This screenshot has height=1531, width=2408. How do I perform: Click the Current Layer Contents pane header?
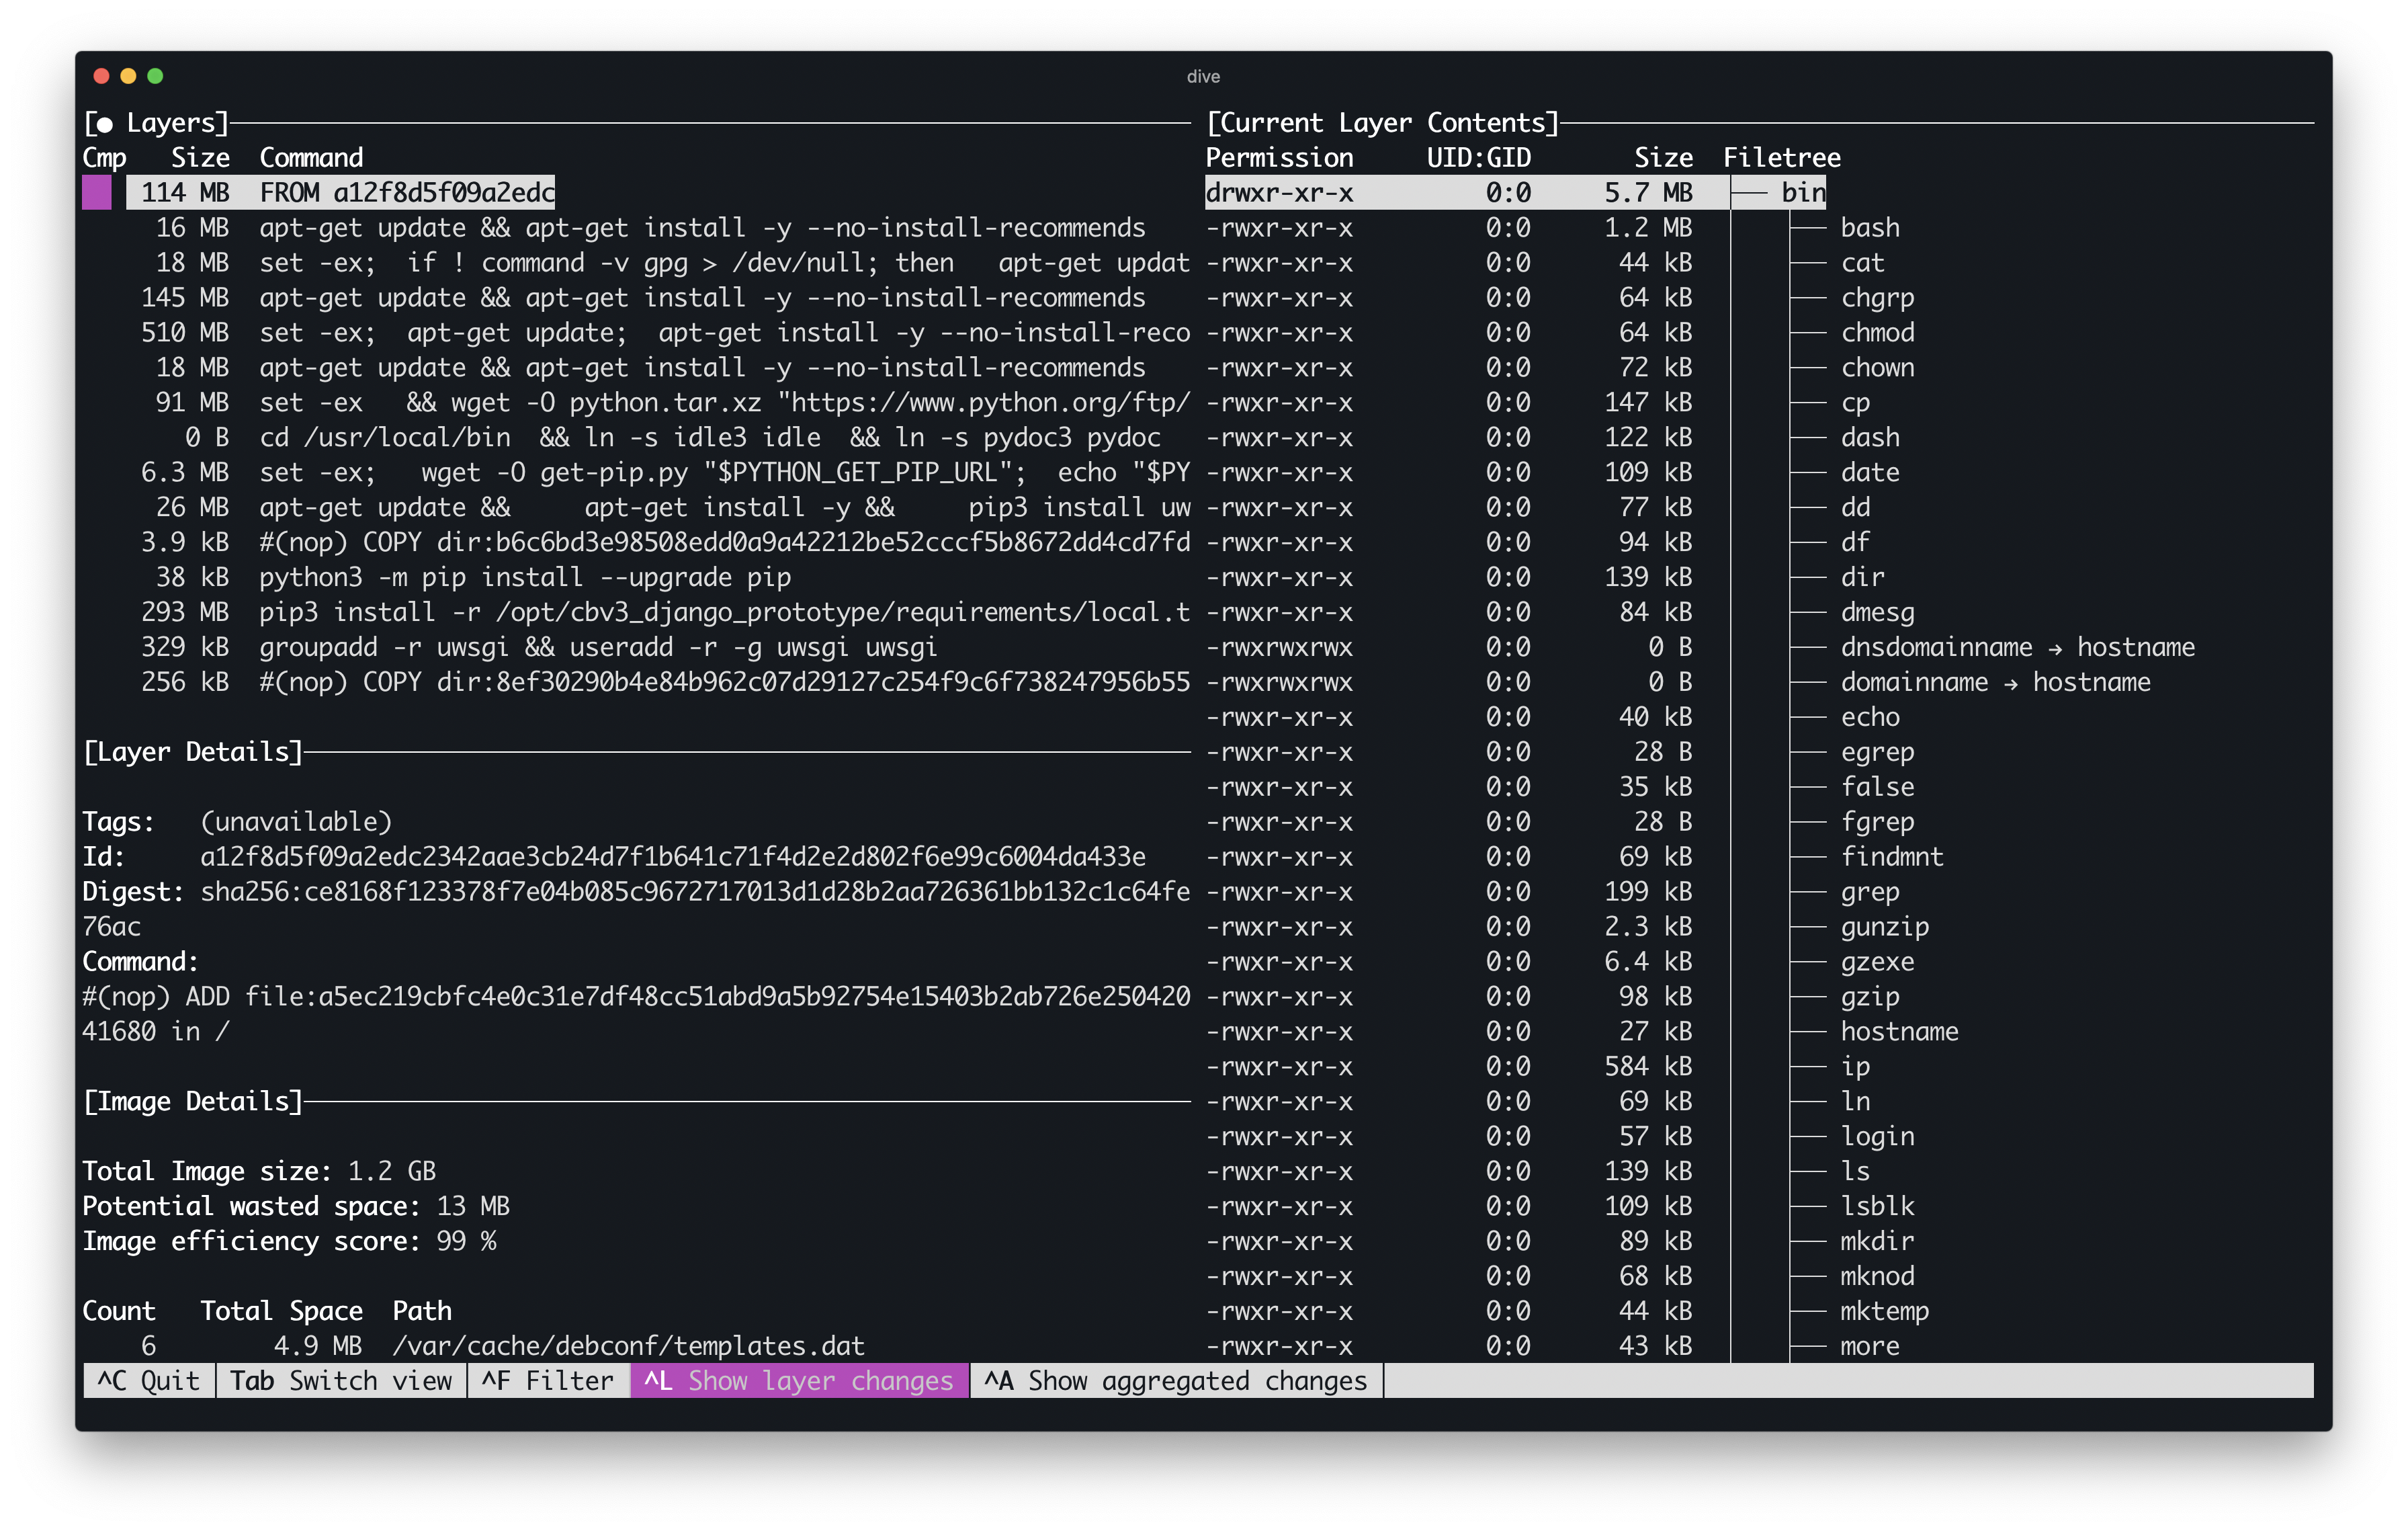pos(1383,122)
